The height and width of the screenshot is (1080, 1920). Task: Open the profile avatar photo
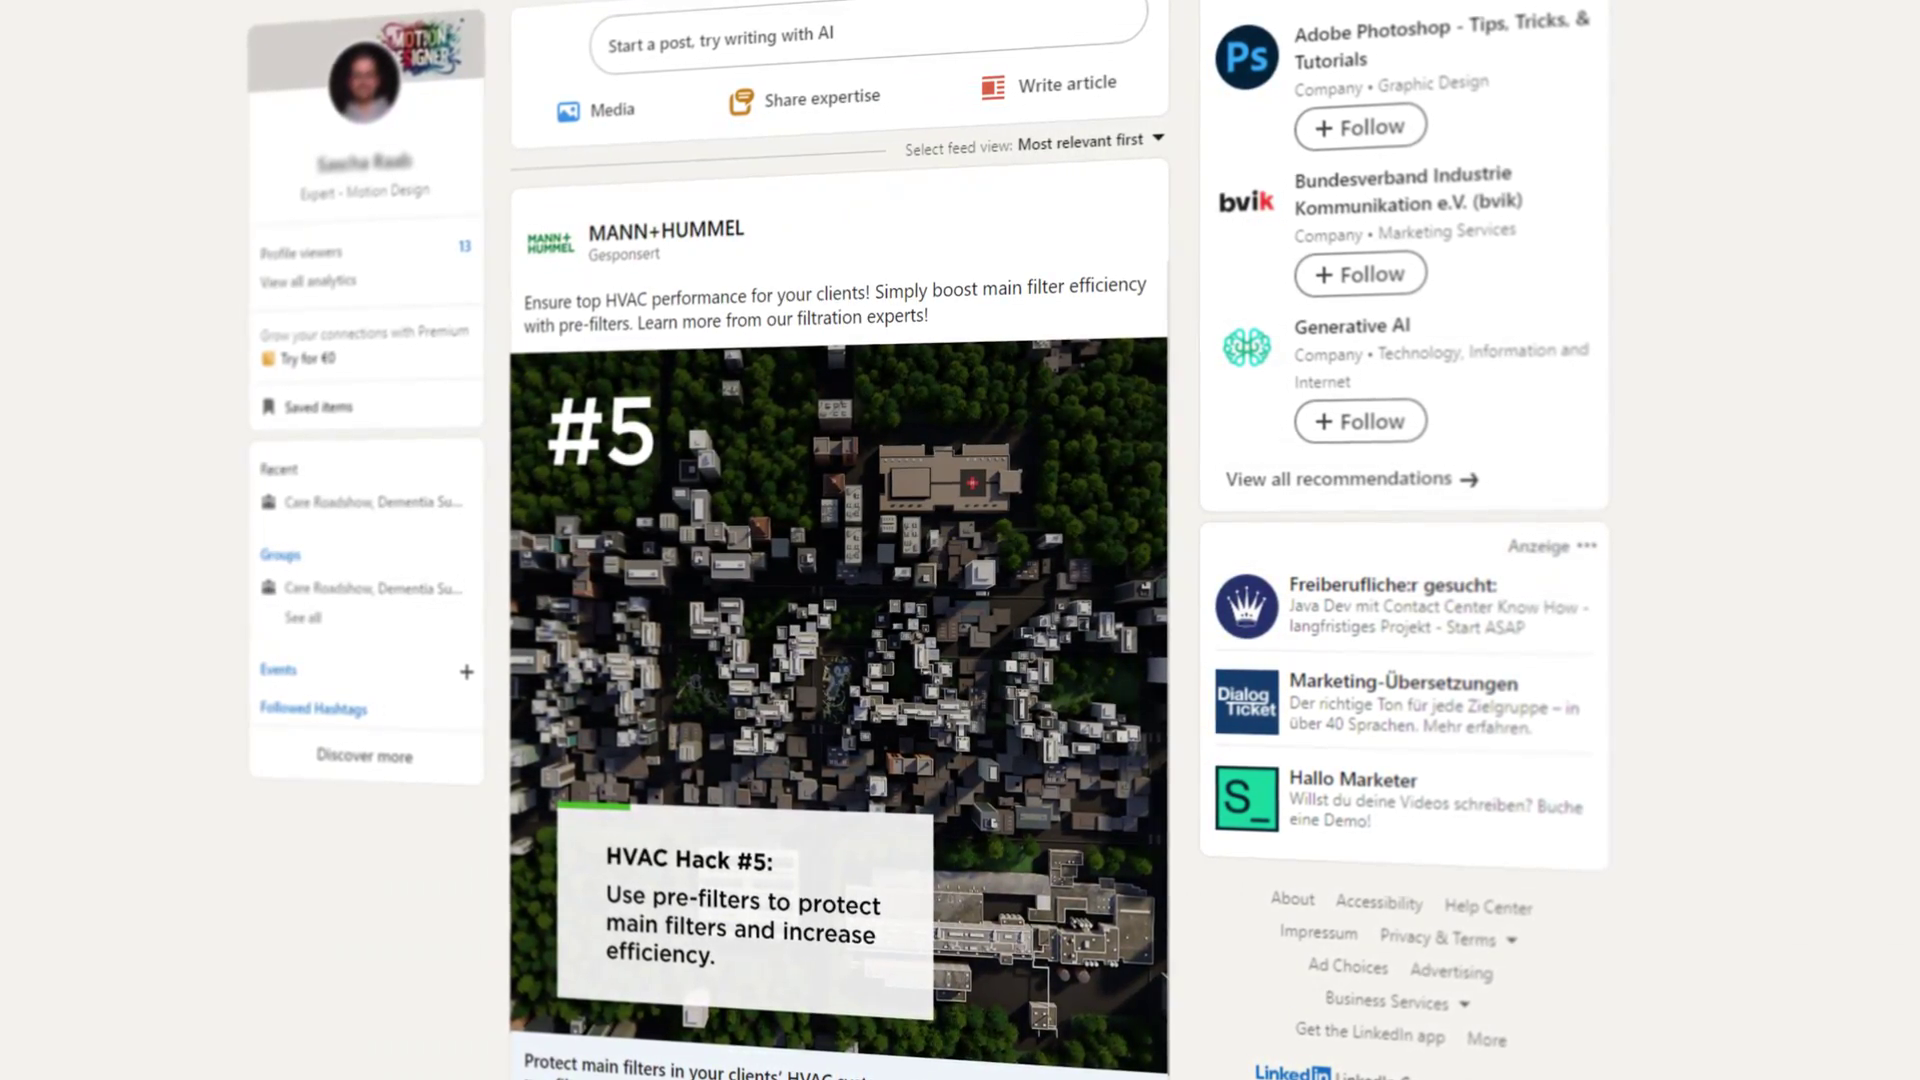[364, 83]
